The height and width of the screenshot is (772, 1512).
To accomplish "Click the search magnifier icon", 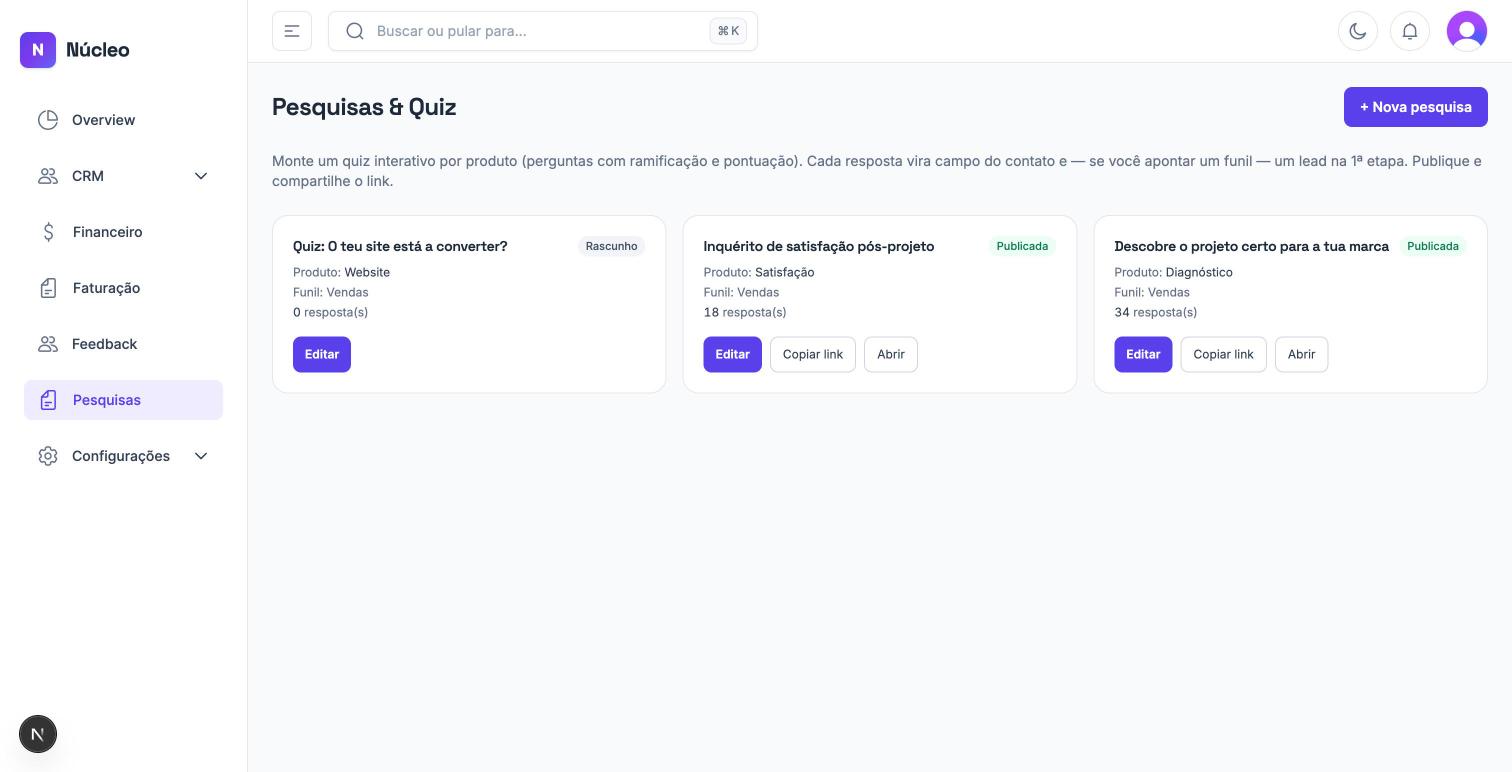I will [355, 31].
